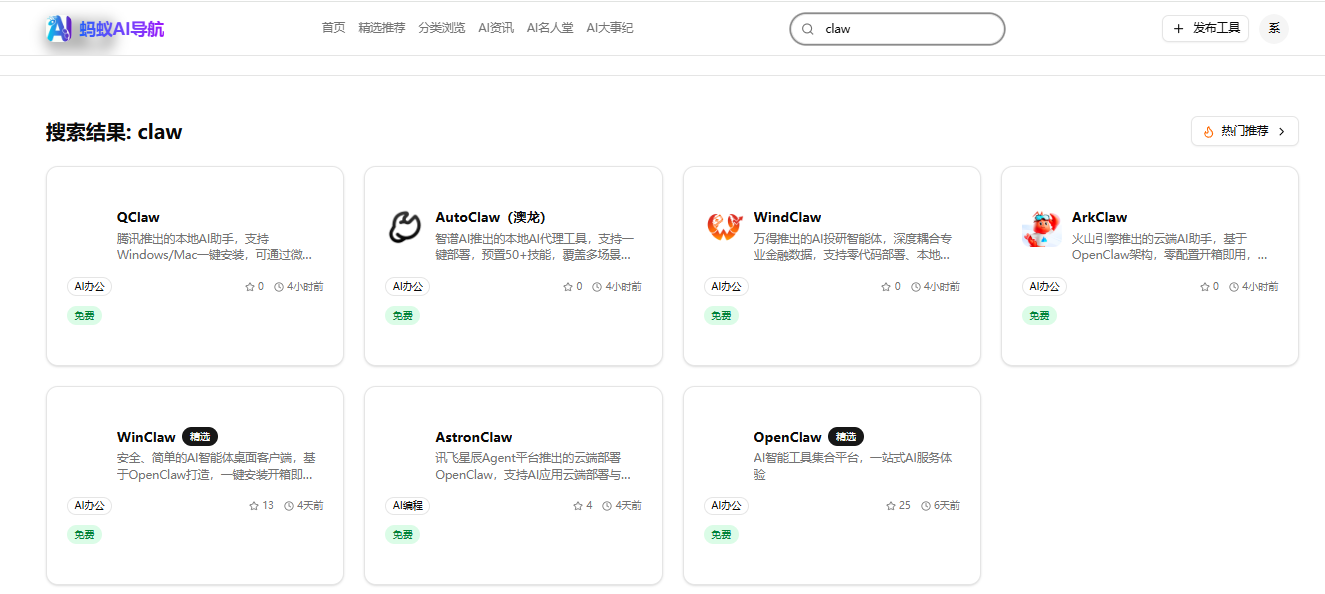Viewport: 1325px width, 594px height.
Task: Click the 发布工具 publish button
Action: tap(1205, 28)
